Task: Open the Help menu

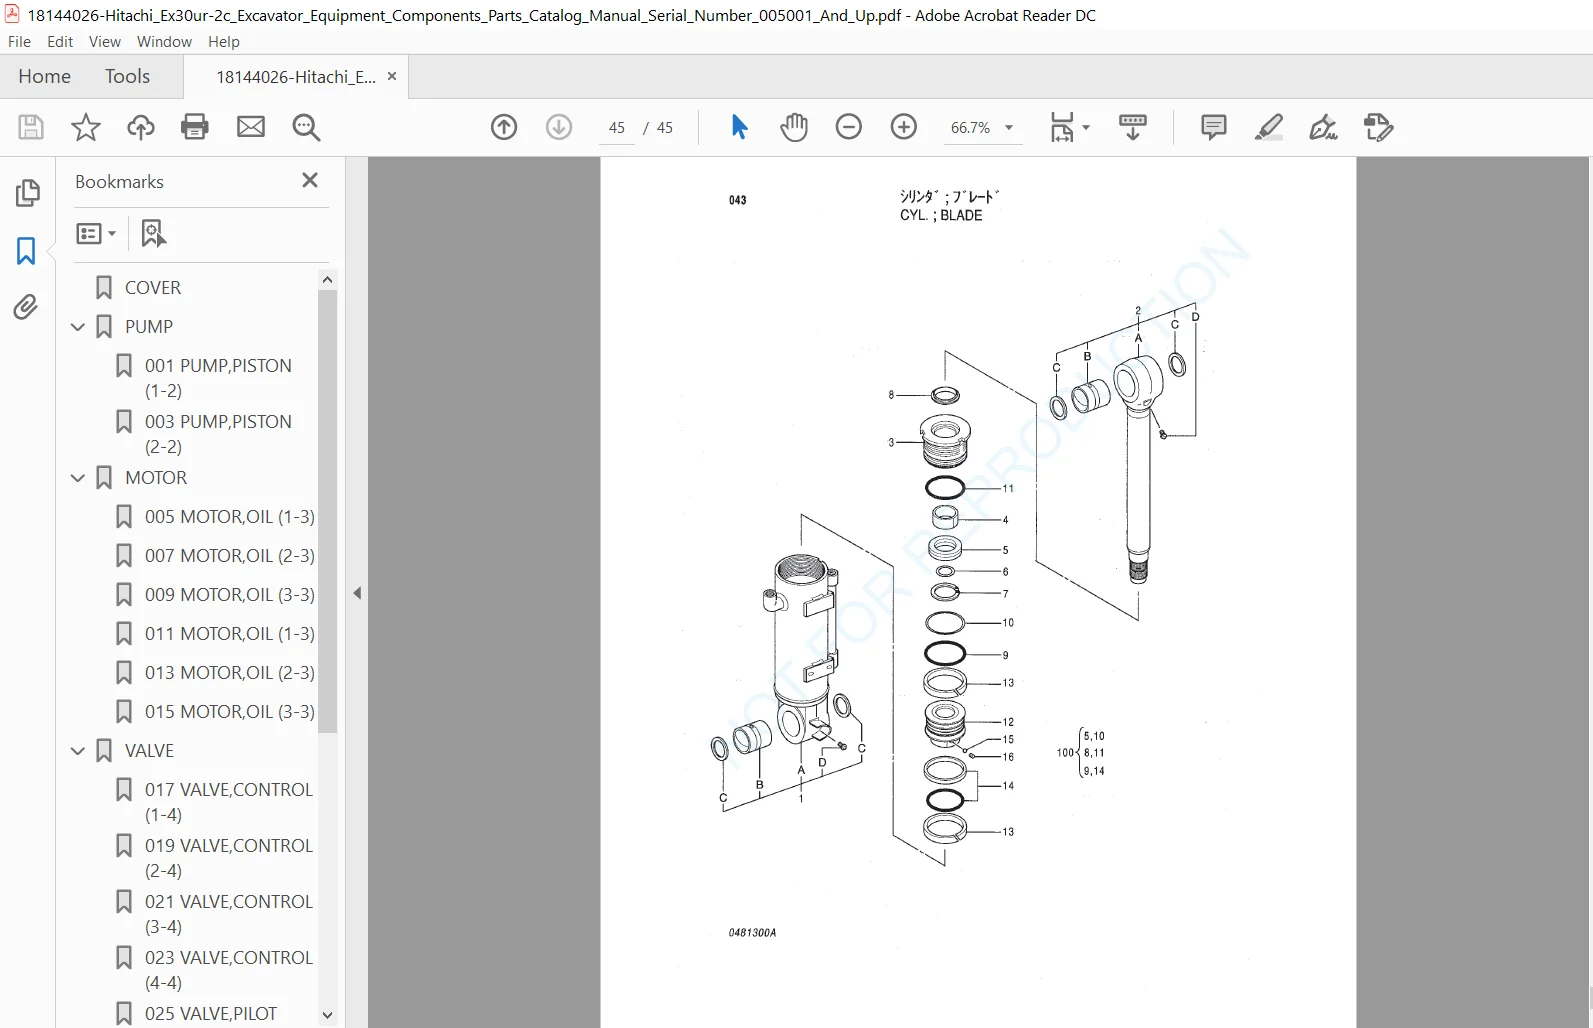Action: (x=224, y=41)
